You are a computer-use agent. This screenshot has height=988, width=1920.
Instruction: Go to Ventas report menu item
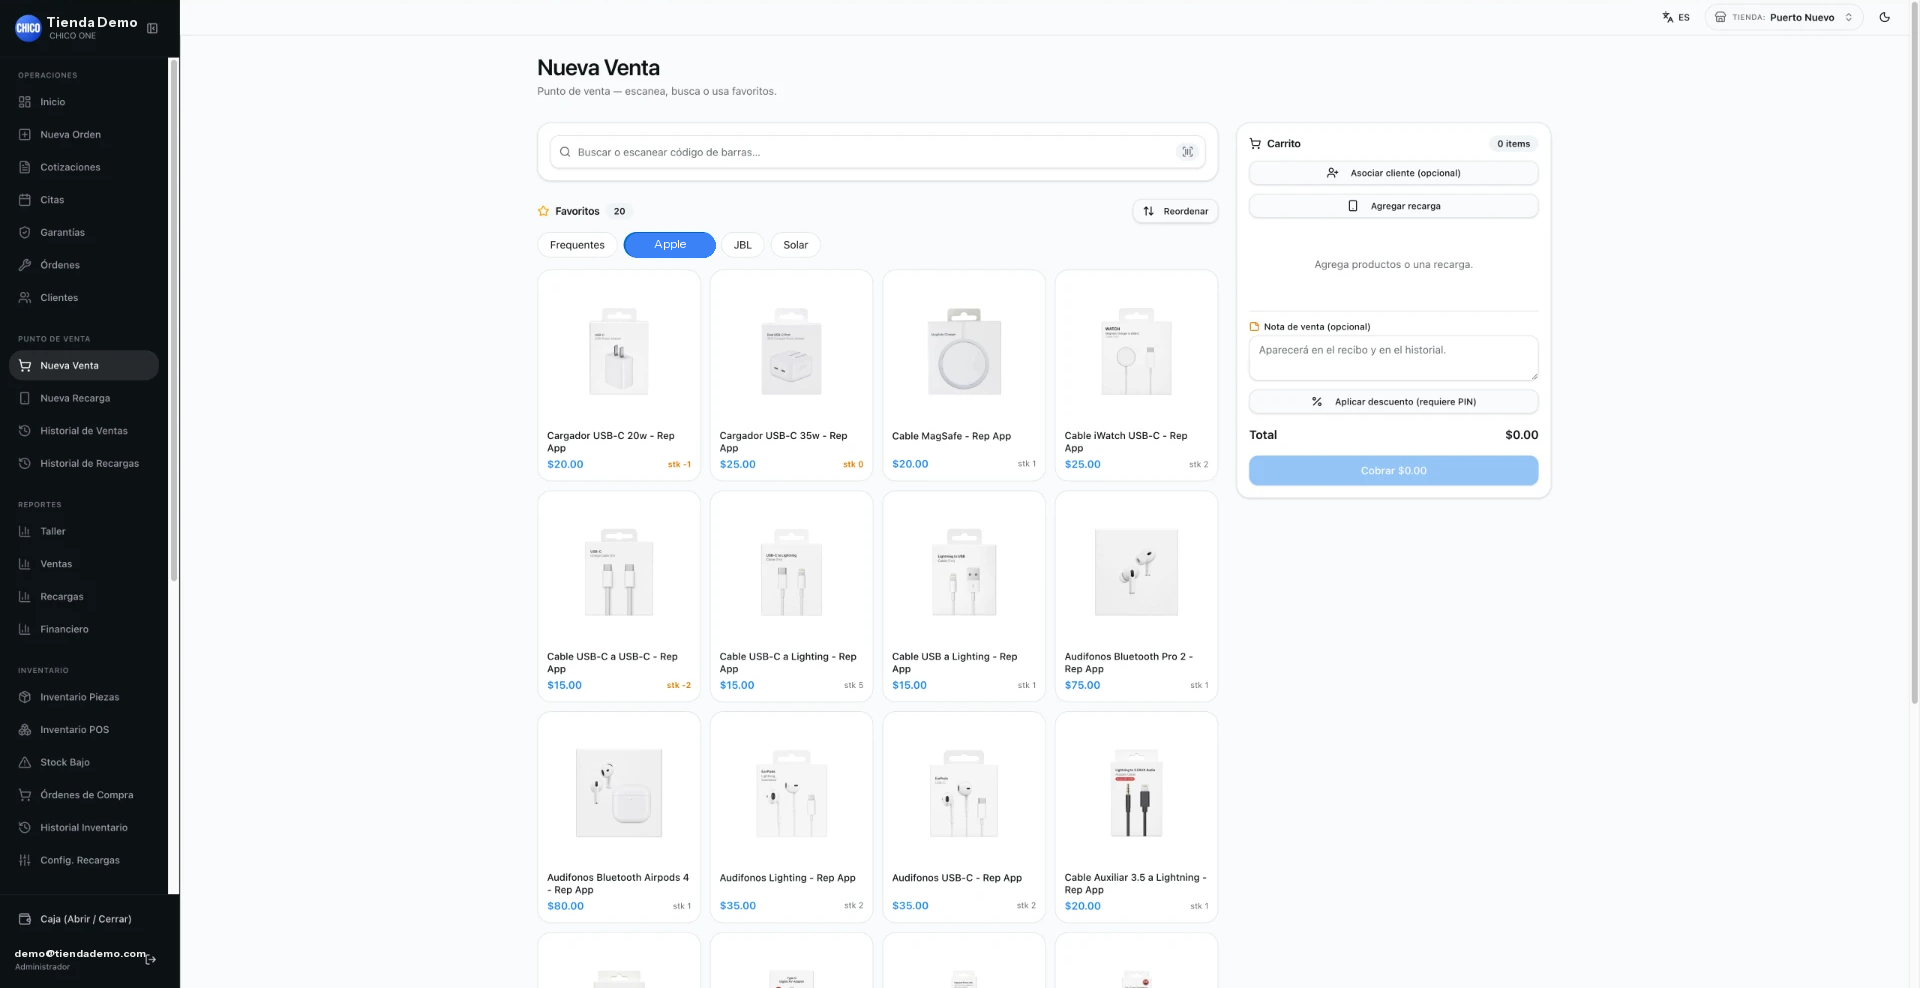pyautogui.click(x=84, y=564)
